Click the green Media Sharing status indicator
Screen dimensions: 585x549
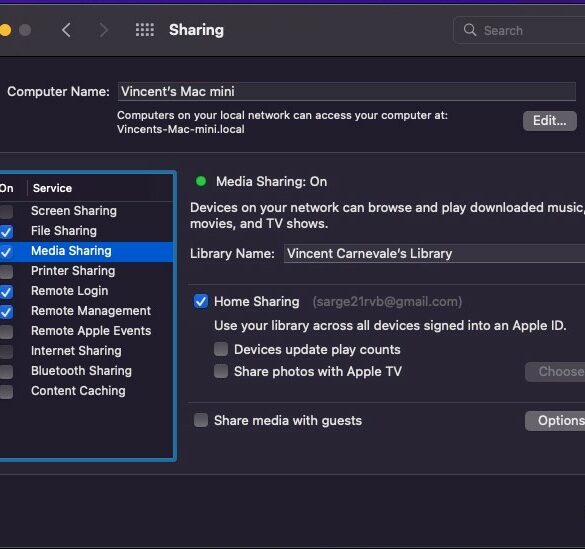point(201,181)
